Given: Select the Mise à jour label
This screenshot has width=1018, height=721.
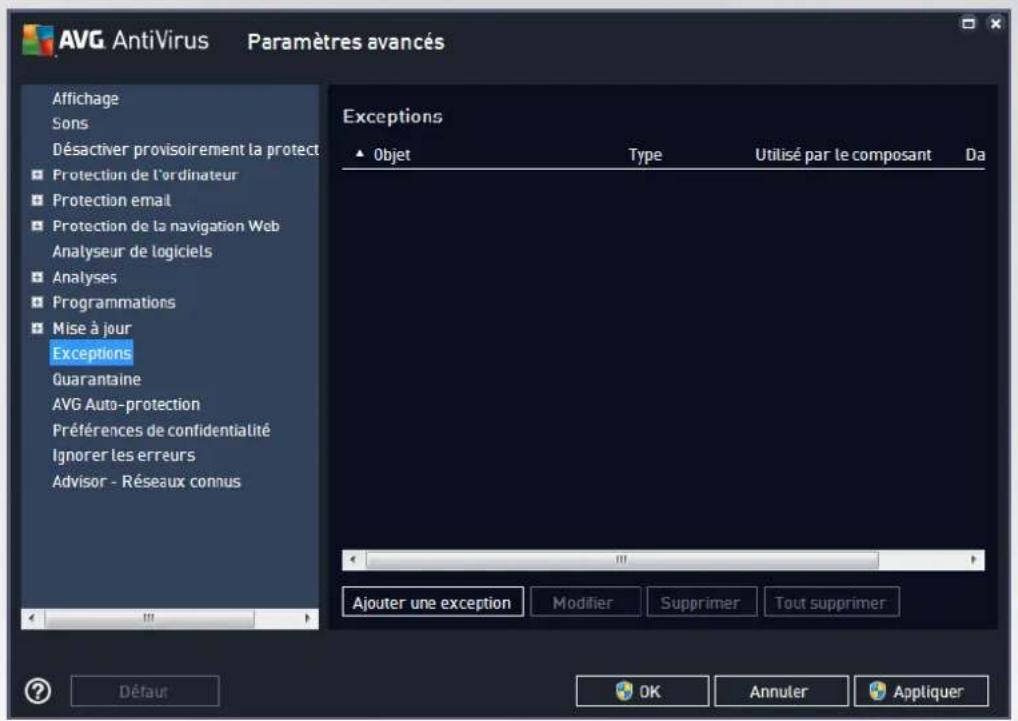Looking at the screenshot, I should click(92, 328).
